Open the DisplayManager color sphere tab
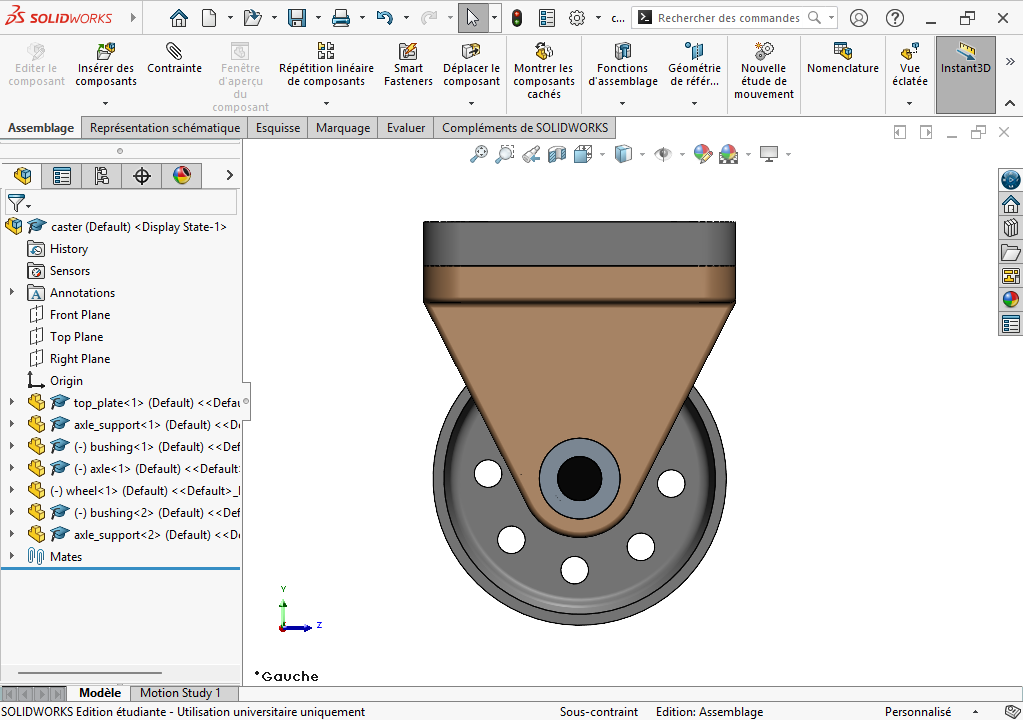 tap(182, 175)
